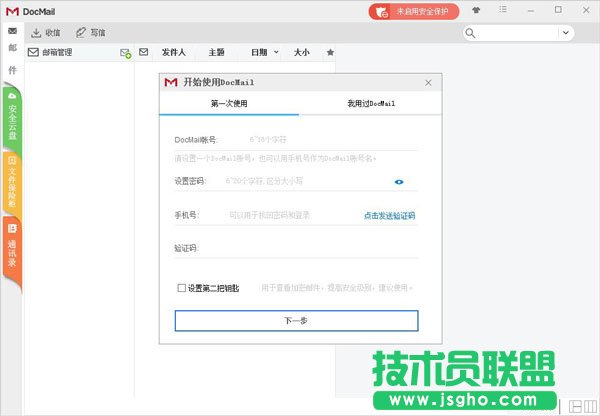The width and height of the screenshot is (600, 416).
Task: Toggle password visibility eye icon
Action: [398, 181]
